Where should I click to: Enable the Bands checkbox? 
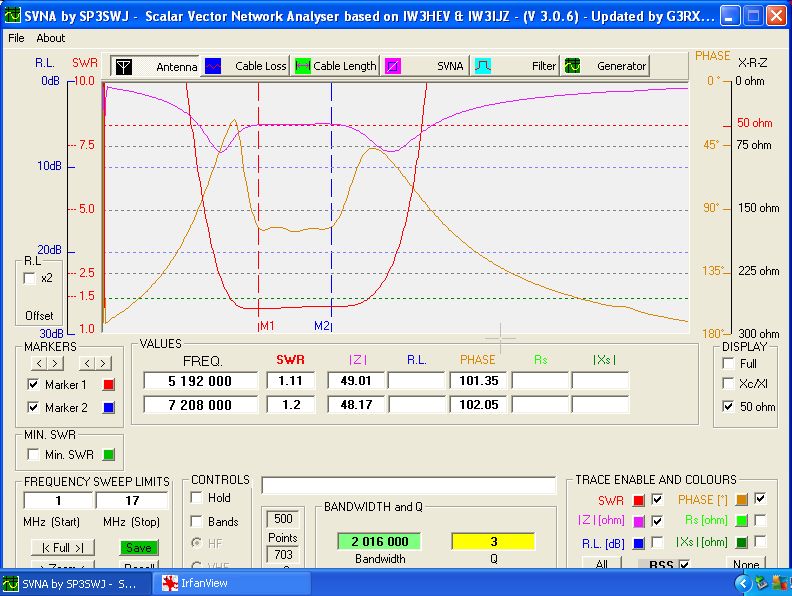coord(197,521)
